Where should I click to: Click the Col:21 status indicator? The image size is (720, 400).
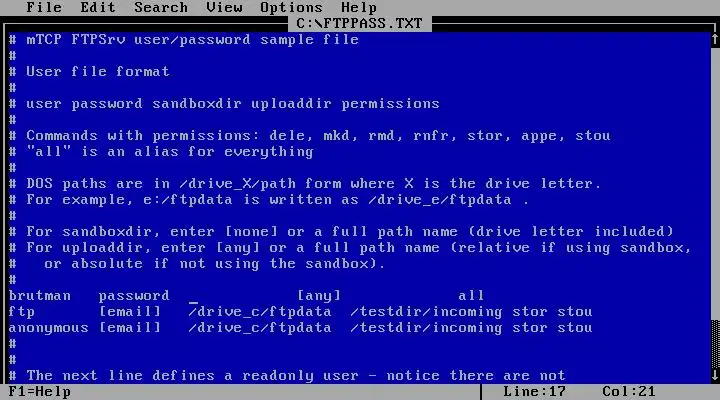629,392
